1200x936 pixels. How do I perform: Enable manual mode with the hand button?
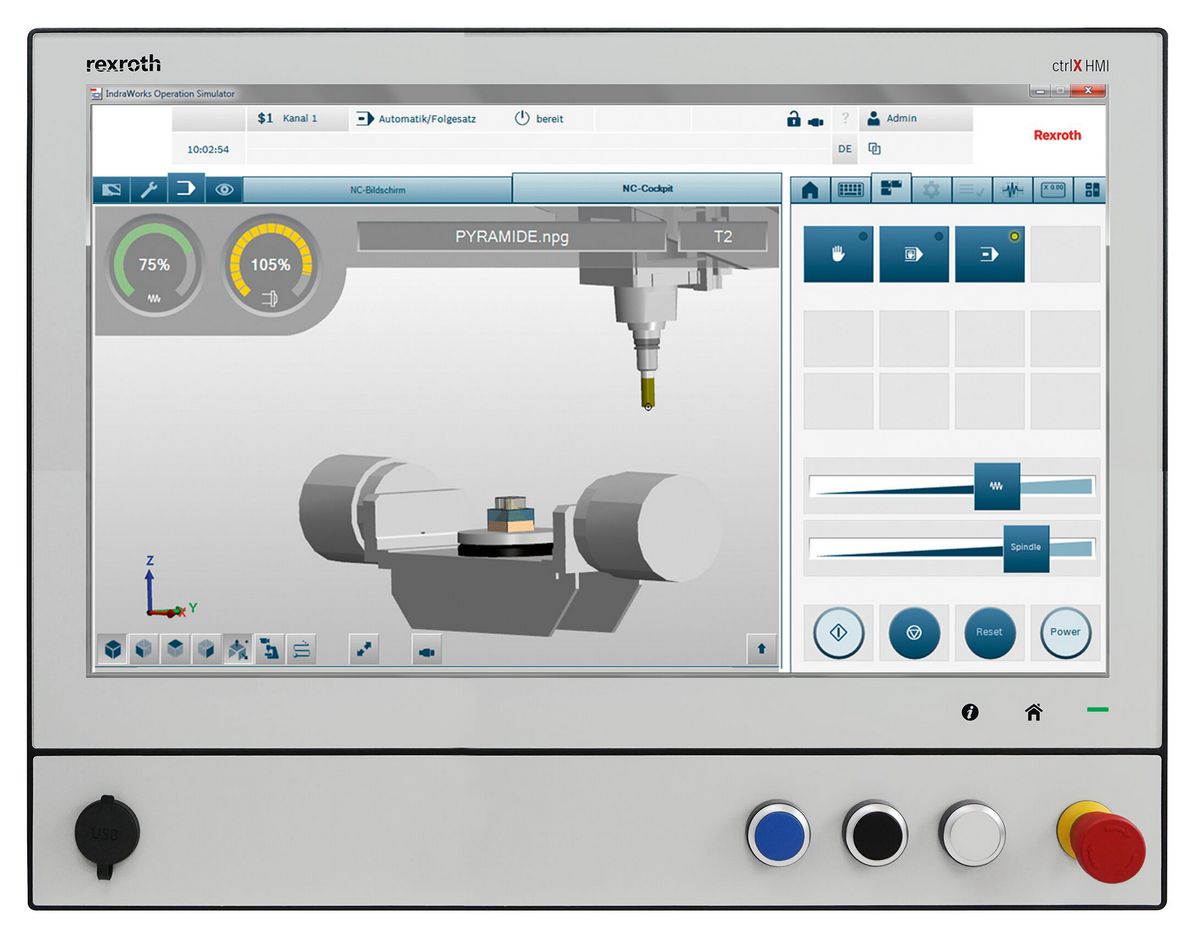(x=838, y=254)
